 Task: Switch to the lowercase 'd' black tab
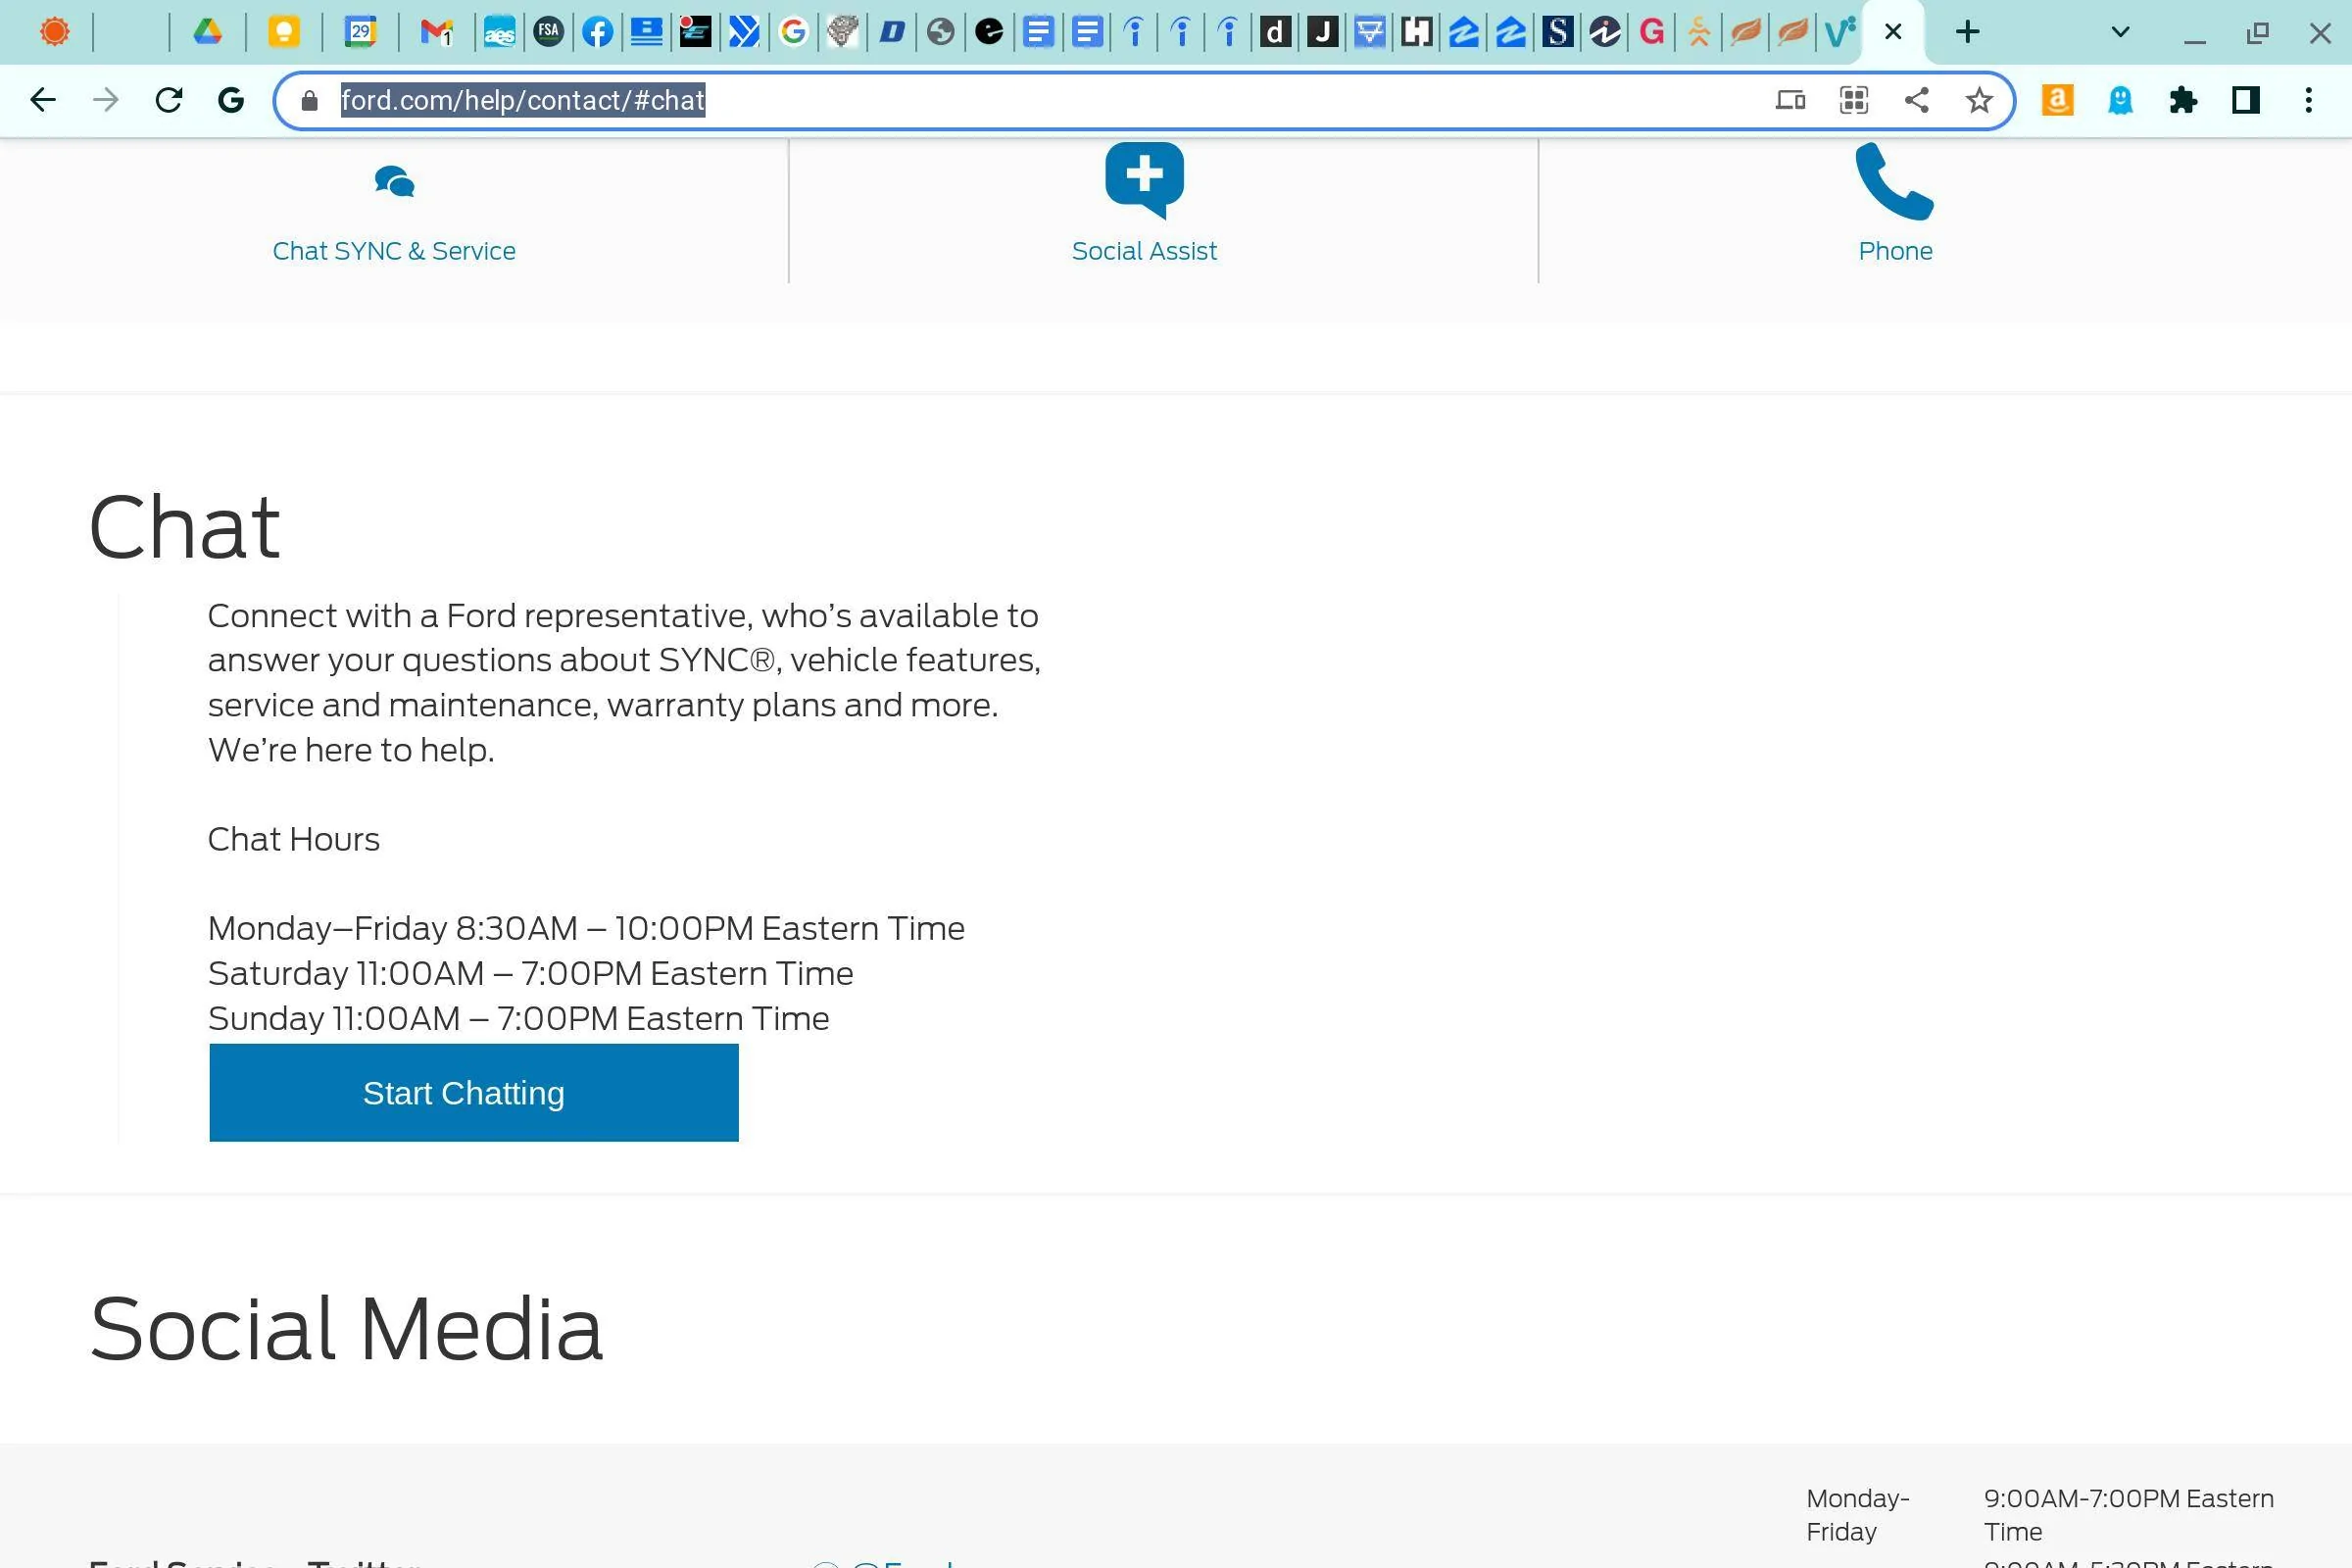[1274, 32]
